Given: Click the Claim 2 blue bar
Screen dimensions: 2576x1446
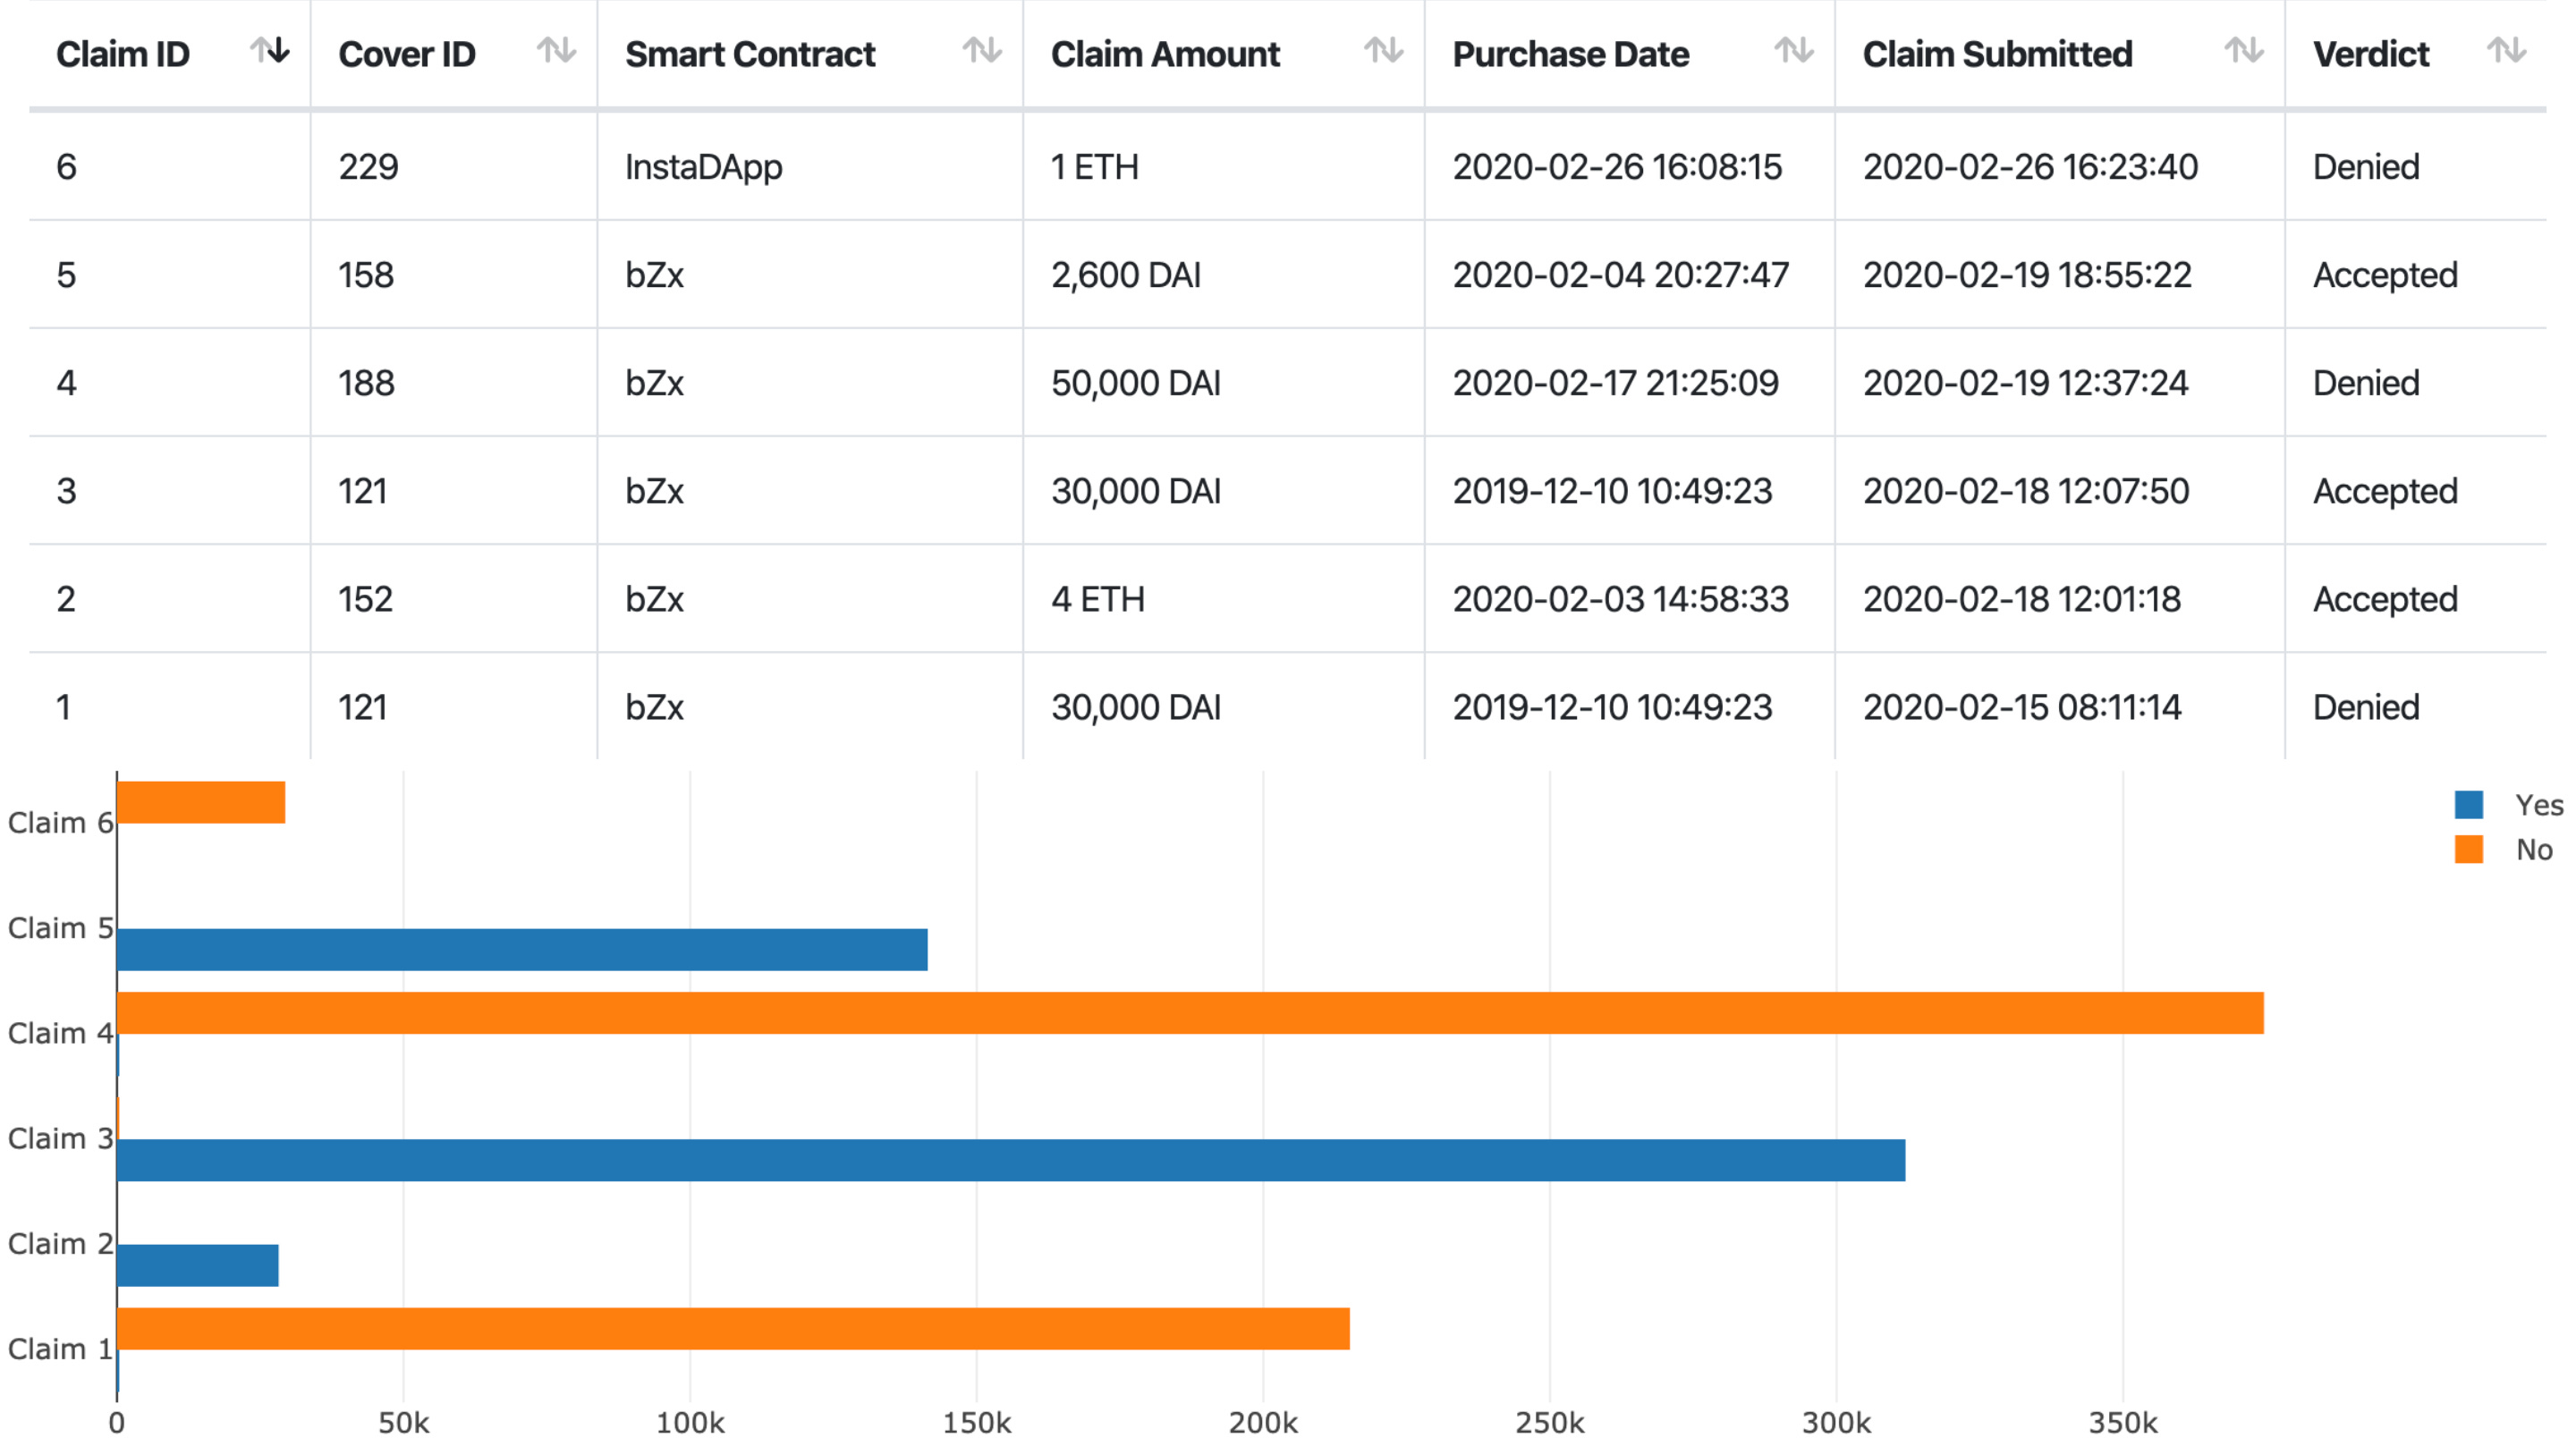Looking at the screenshot, I should click(198, 1266).
